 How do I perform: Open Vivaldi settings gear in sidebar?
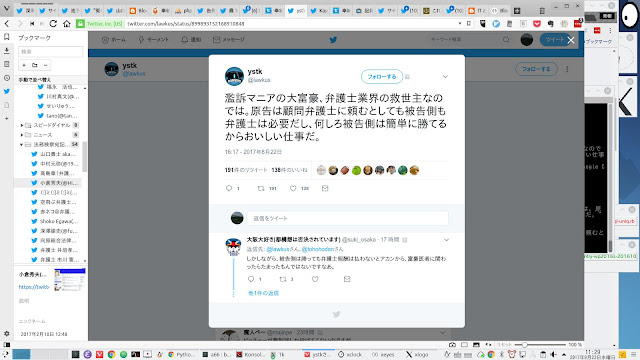coord(7,333)
